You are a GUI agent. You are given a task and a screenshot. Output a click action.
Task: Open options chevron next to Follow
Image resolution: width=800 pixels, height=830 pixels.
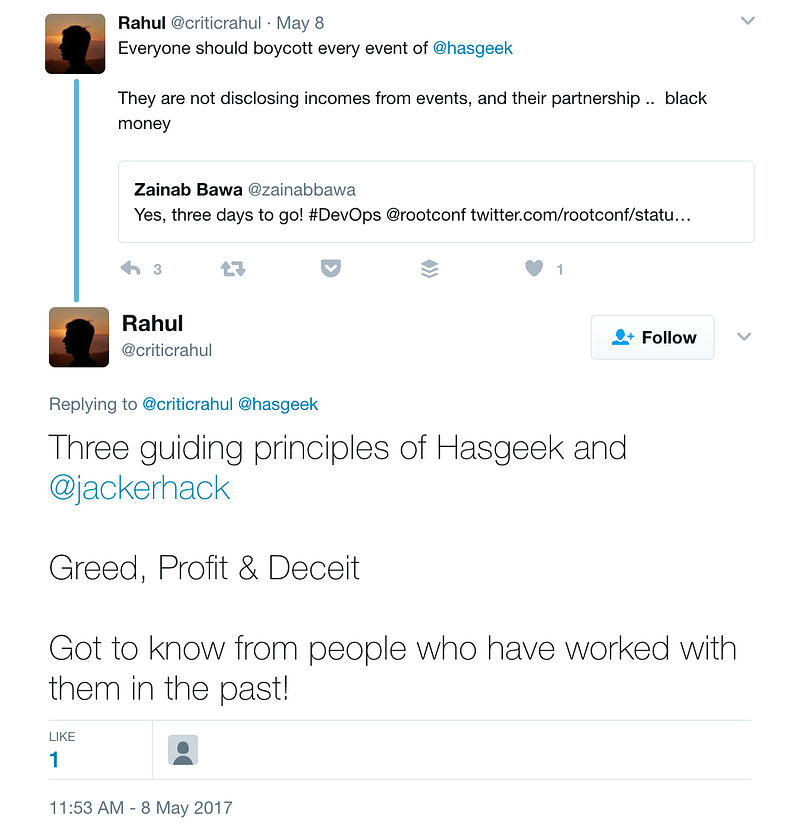pos(744,337)
